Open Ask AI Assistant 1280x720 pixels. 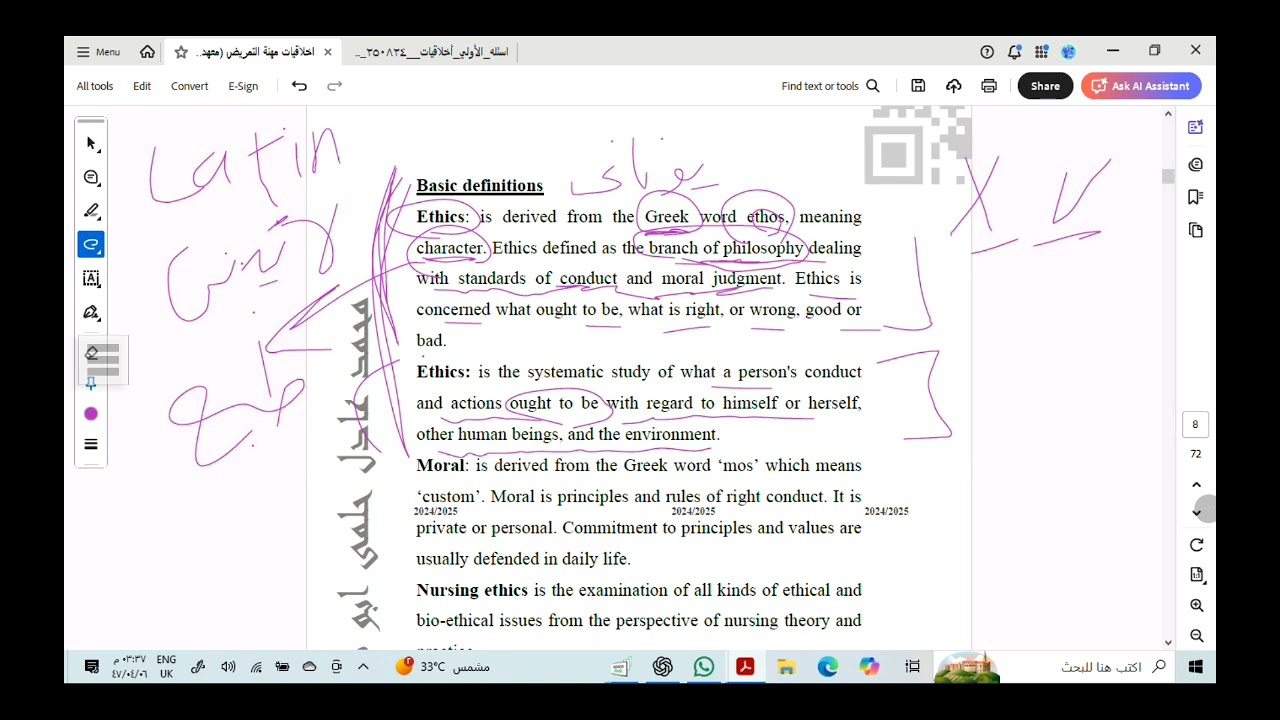(x=1141, y=86)
